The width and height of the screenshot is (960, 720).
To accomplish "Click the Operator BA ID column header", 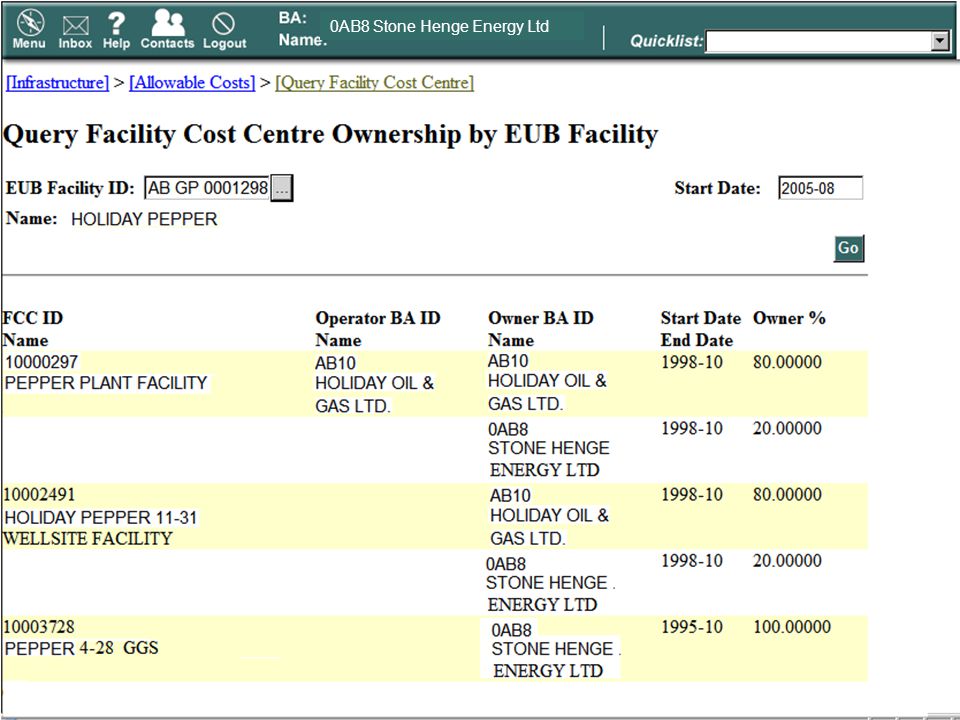I will (378, 318).
